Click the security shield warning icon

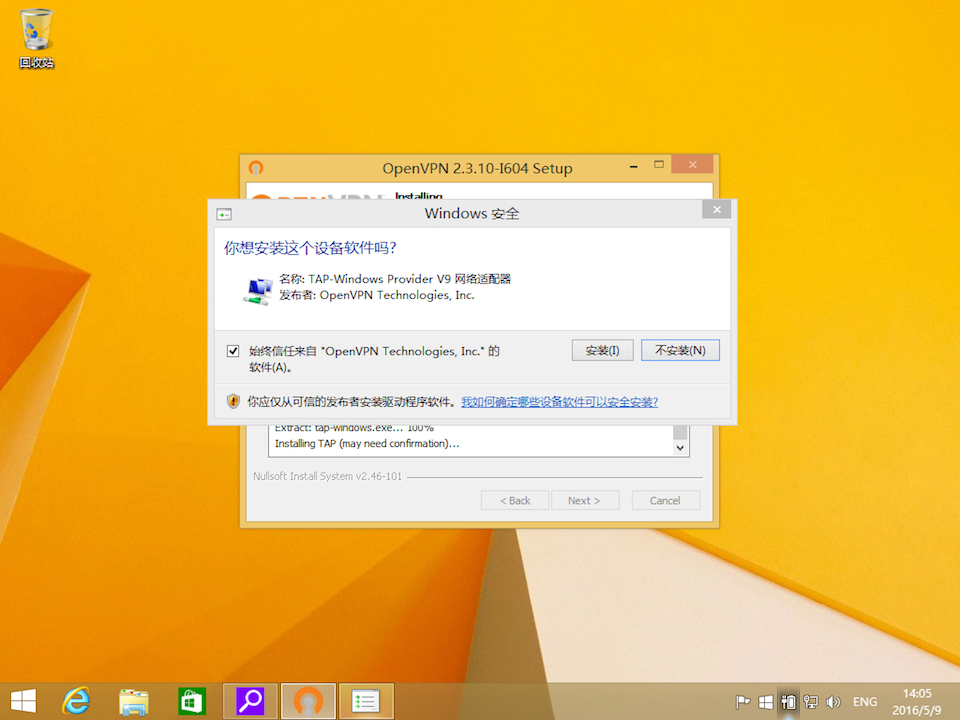(233, 402)
